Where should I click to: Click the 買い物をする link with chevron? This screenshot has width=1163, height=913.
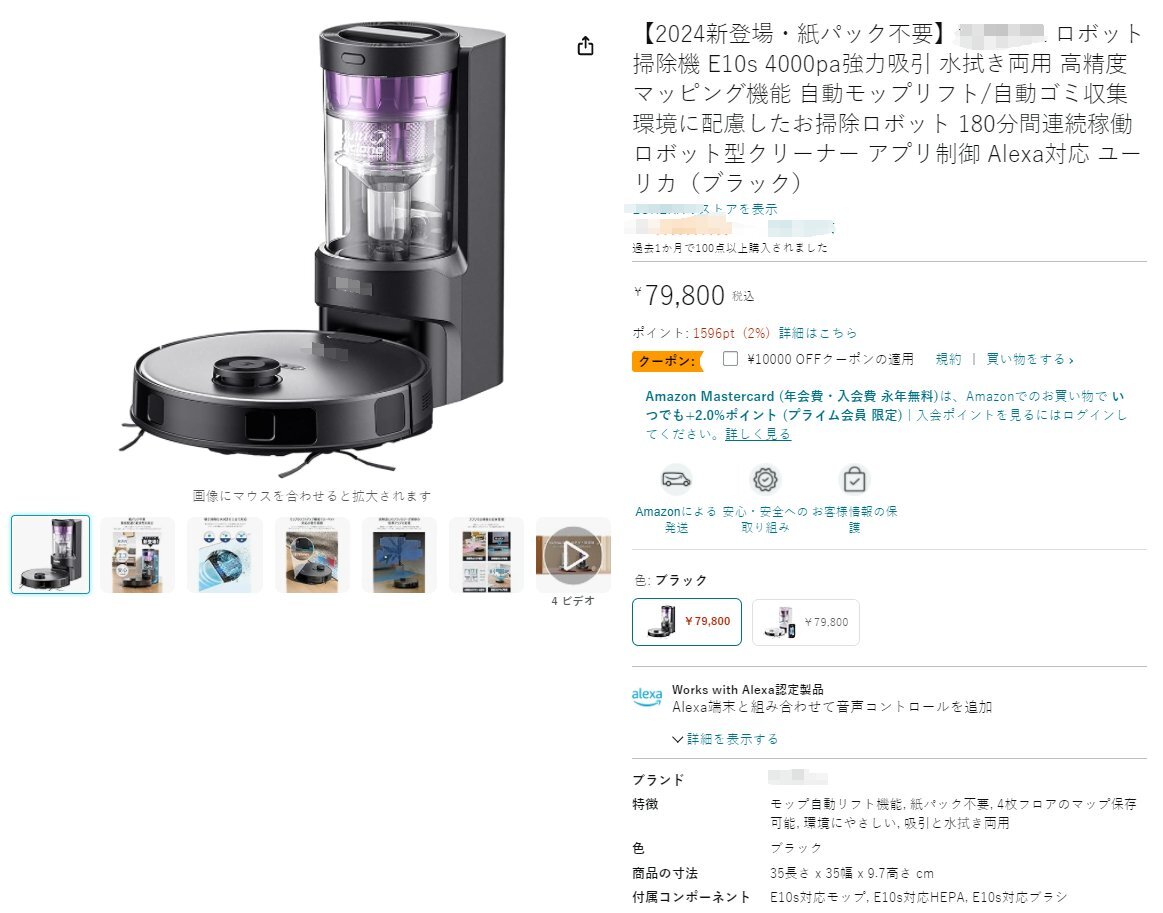1029,359
